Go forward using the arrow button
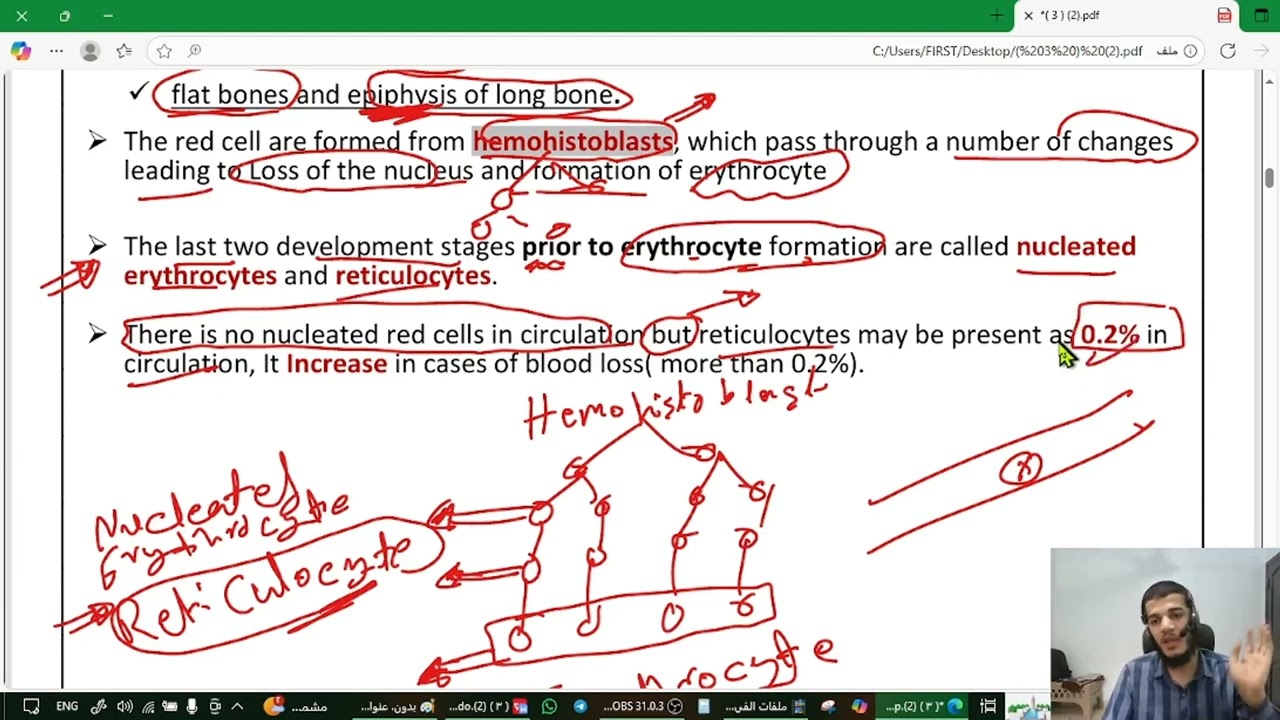 tap(1260, 51)
